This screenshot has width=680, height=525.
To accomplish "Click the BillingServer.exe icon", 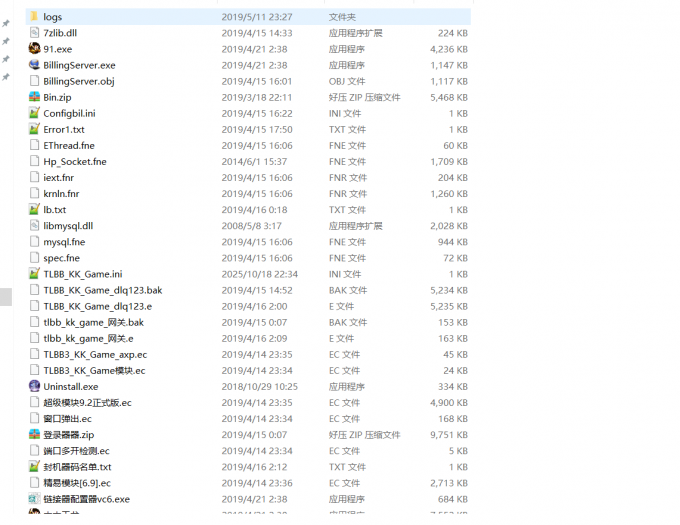I will point(34,65).
